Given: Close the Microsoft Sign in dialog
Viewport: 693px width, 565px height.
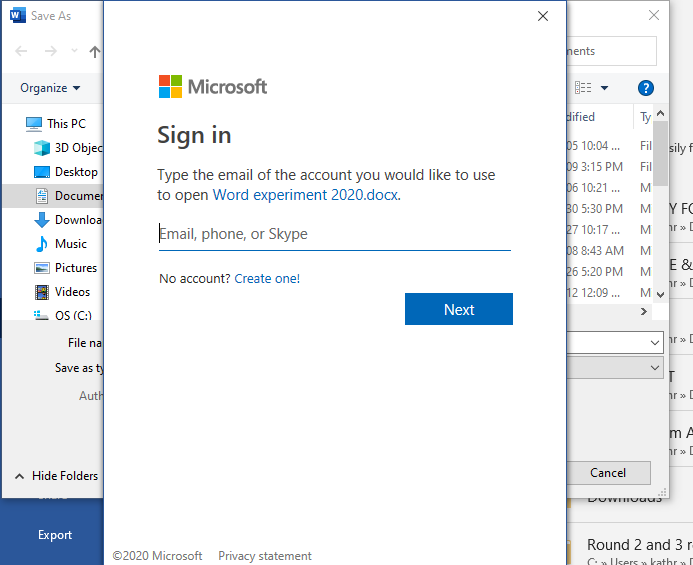Looking at the screenshot, I should coord(543,16).
